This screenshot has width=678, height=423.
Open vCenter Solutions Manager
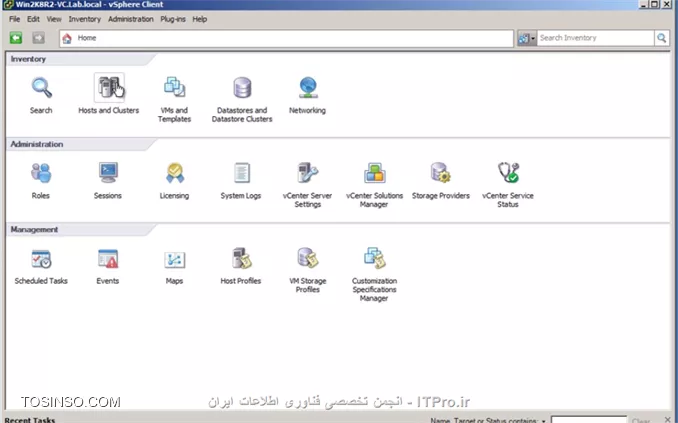pyautogui.click(x=374, y=173)
